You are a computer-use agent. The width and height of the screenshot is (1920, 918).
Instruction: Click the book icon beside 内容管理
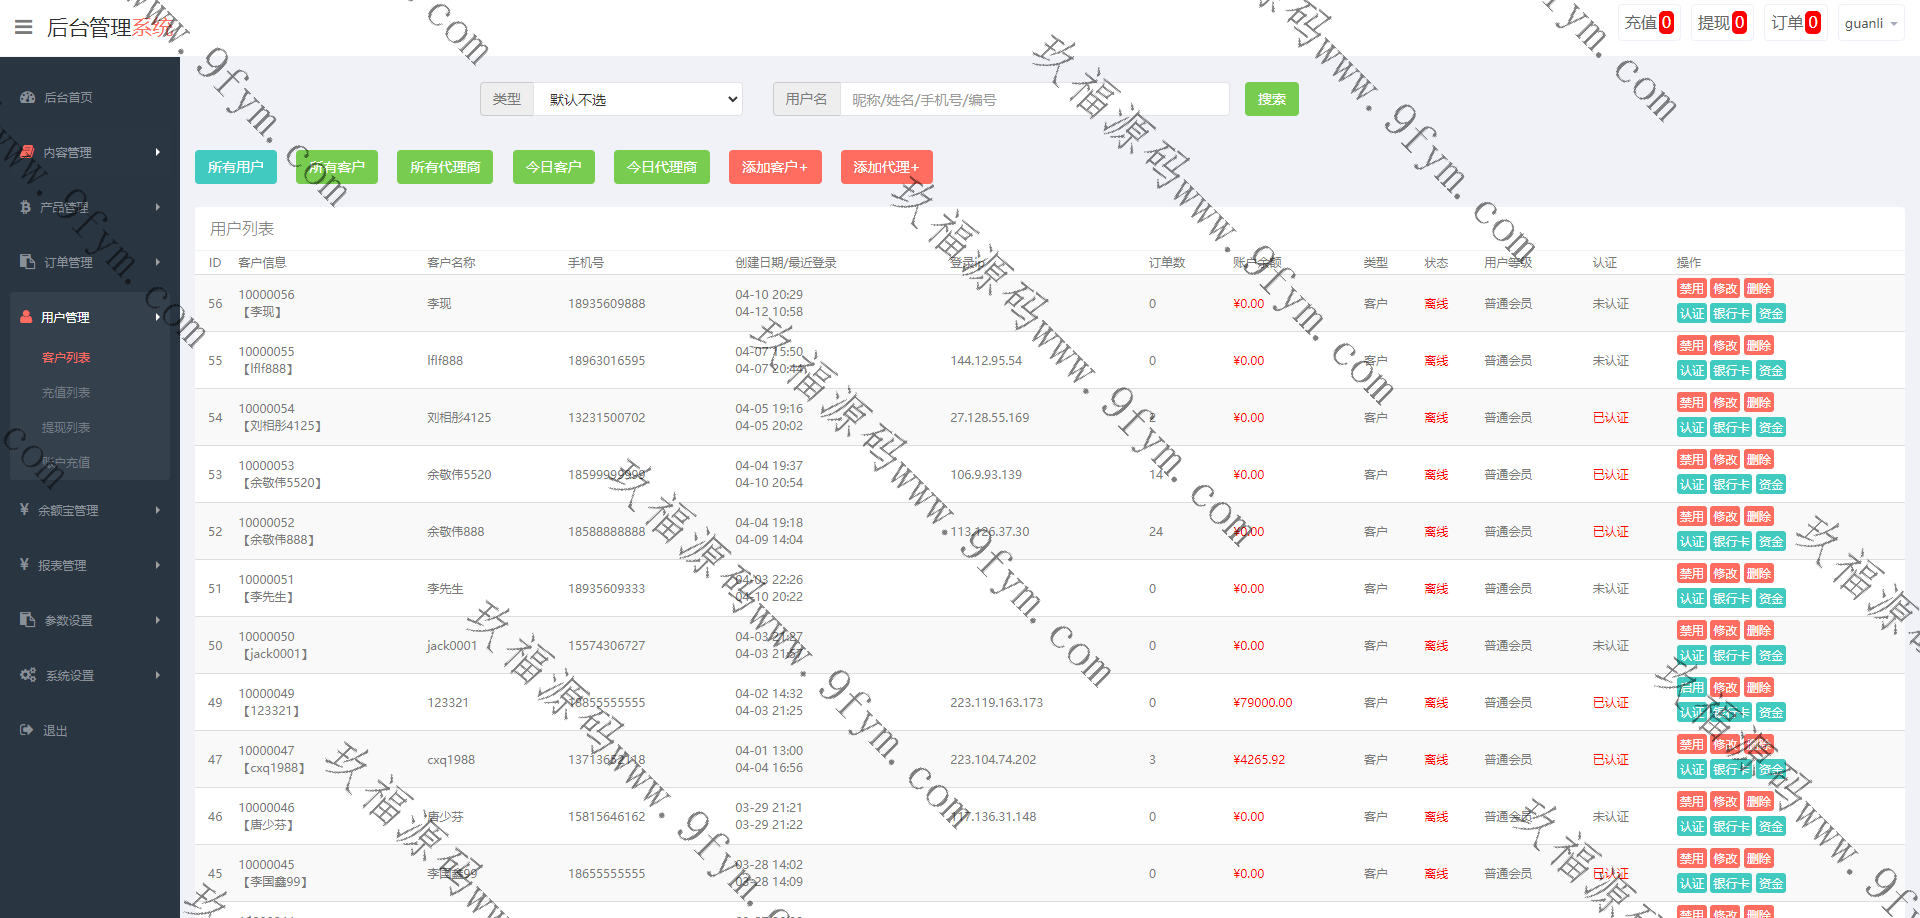[27, 152]
